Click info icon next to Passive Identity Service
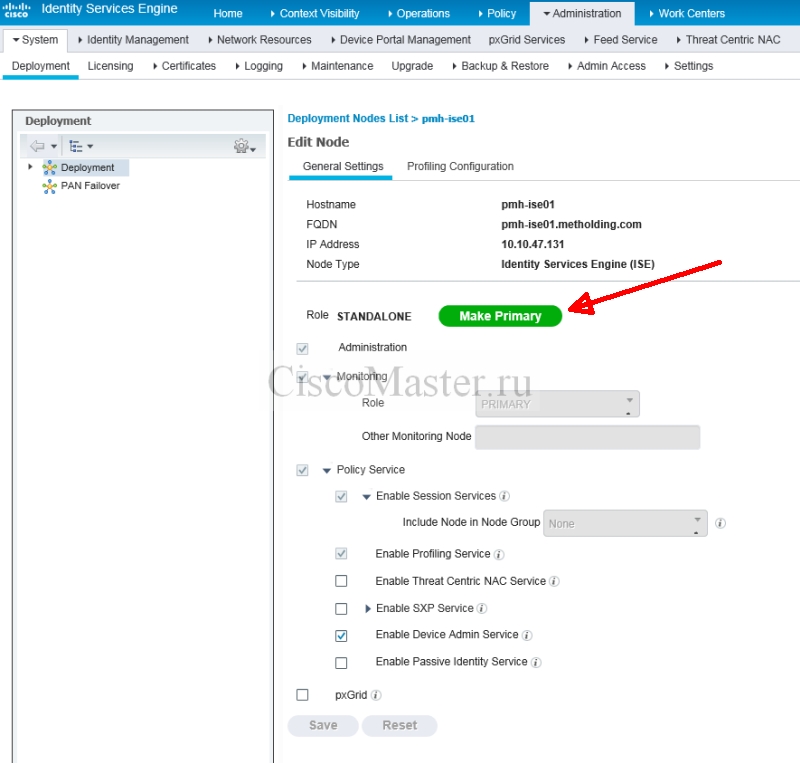The image size is (800, 763). (x=536, y=662)
